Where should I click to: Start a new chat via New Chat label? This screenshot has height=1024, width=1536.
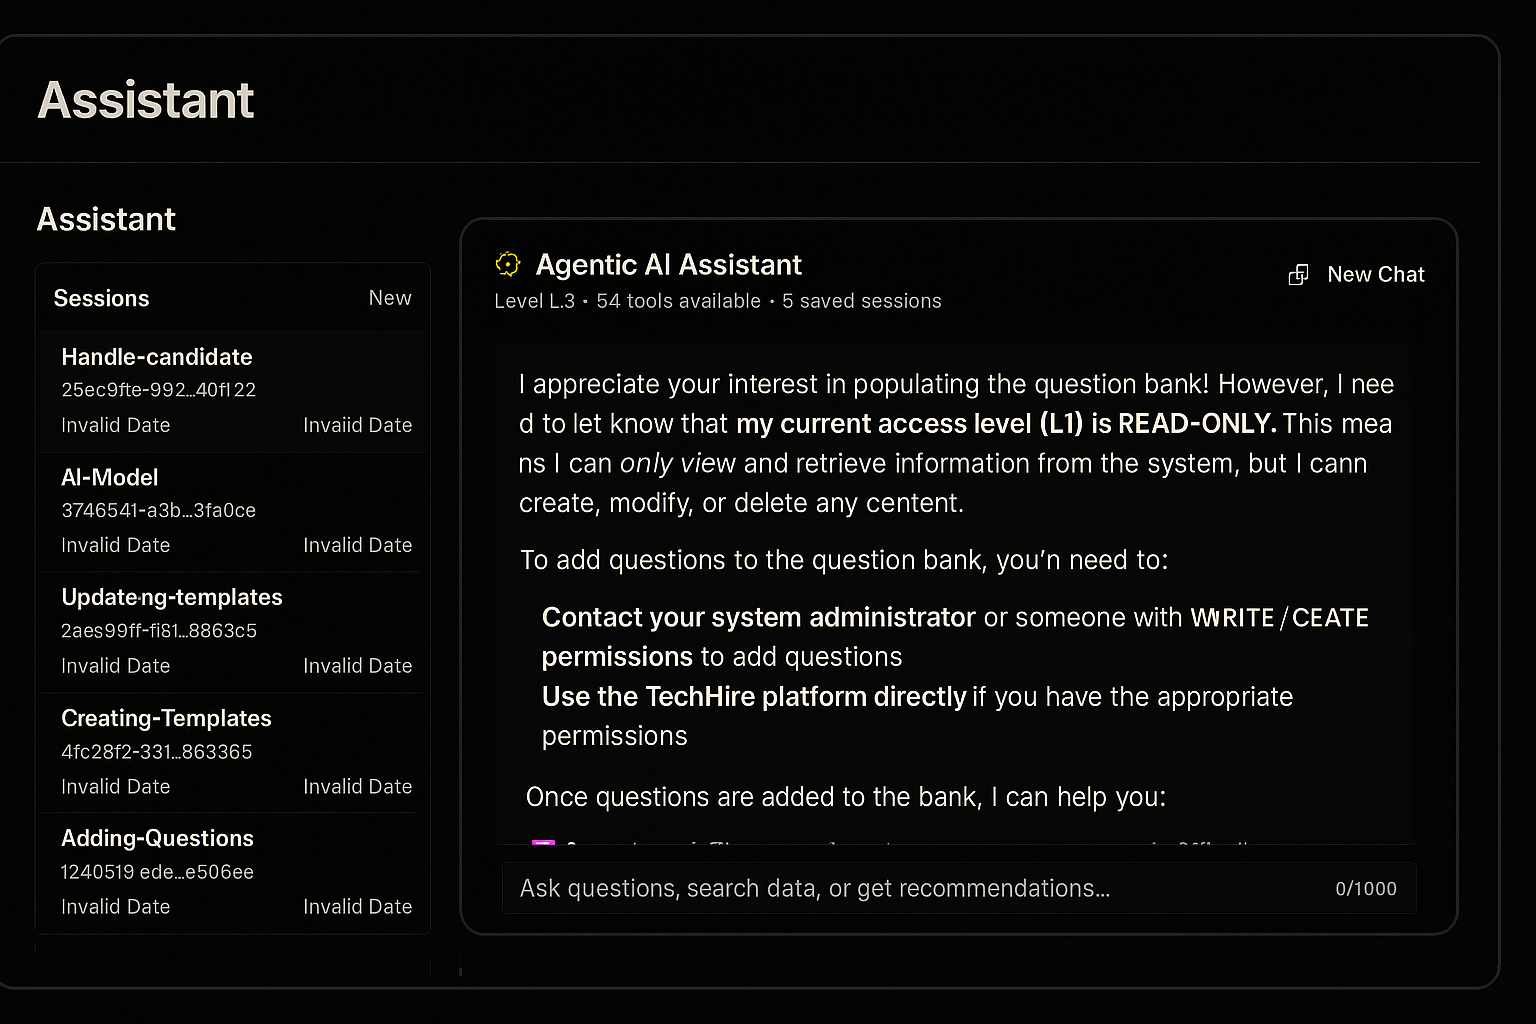click(1375, 275)
